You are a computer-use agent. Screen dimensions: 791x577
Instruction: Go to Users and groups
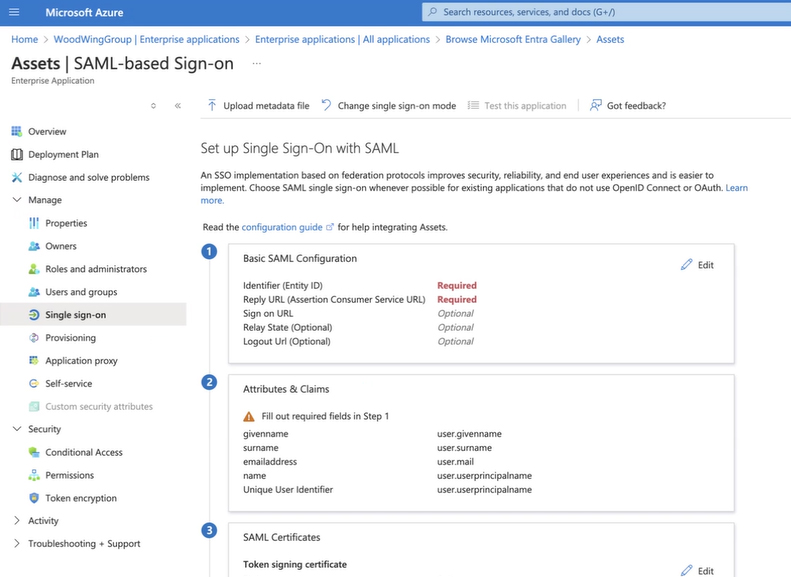[81, 292]
